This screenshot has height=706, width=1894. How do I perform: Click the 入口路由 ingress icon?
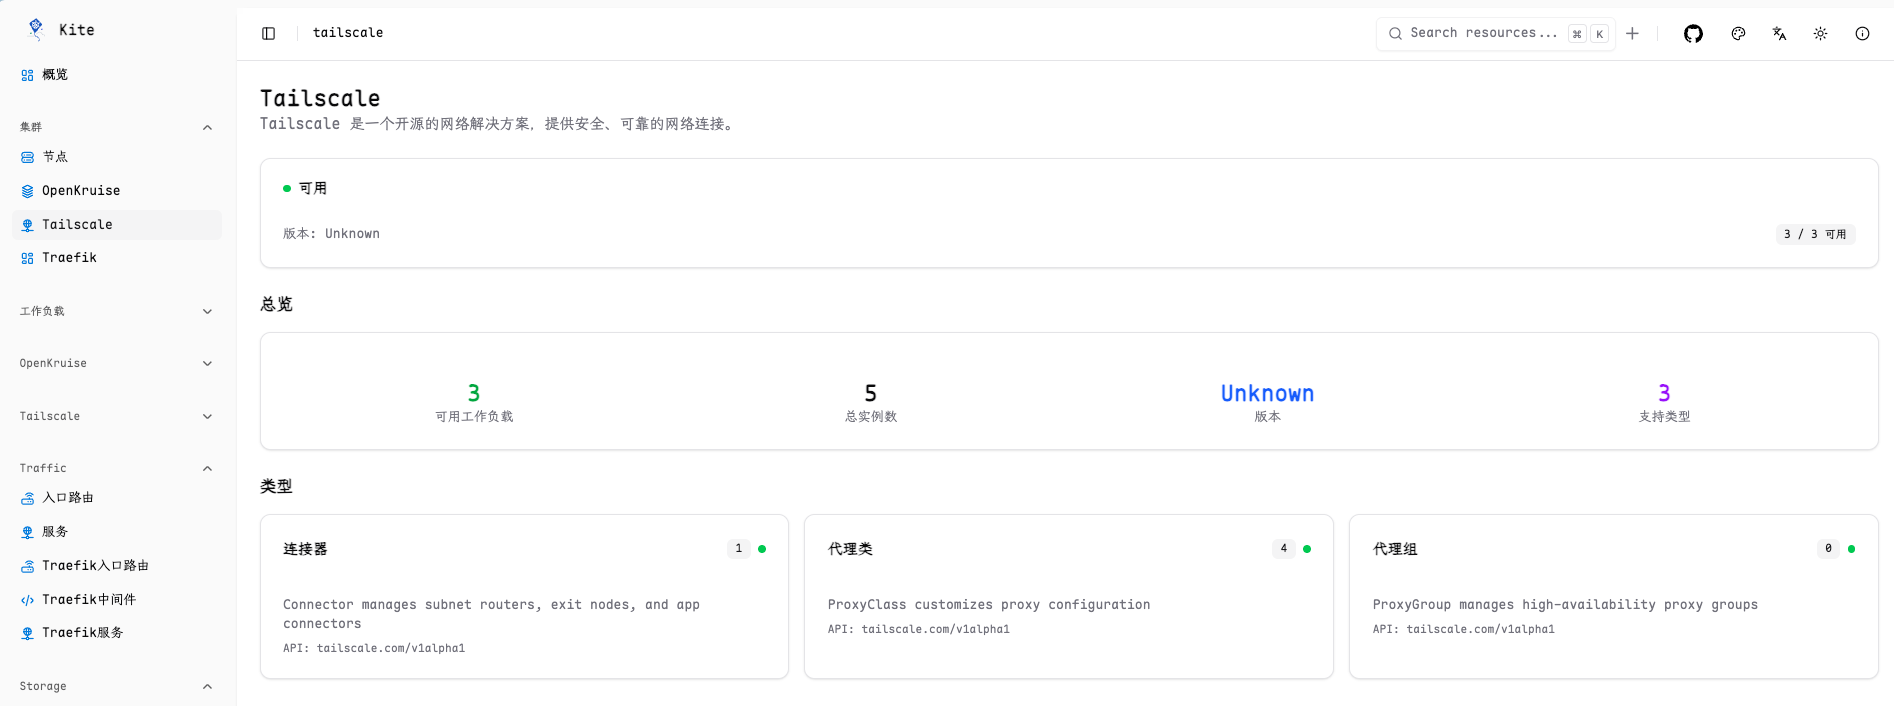27,498
